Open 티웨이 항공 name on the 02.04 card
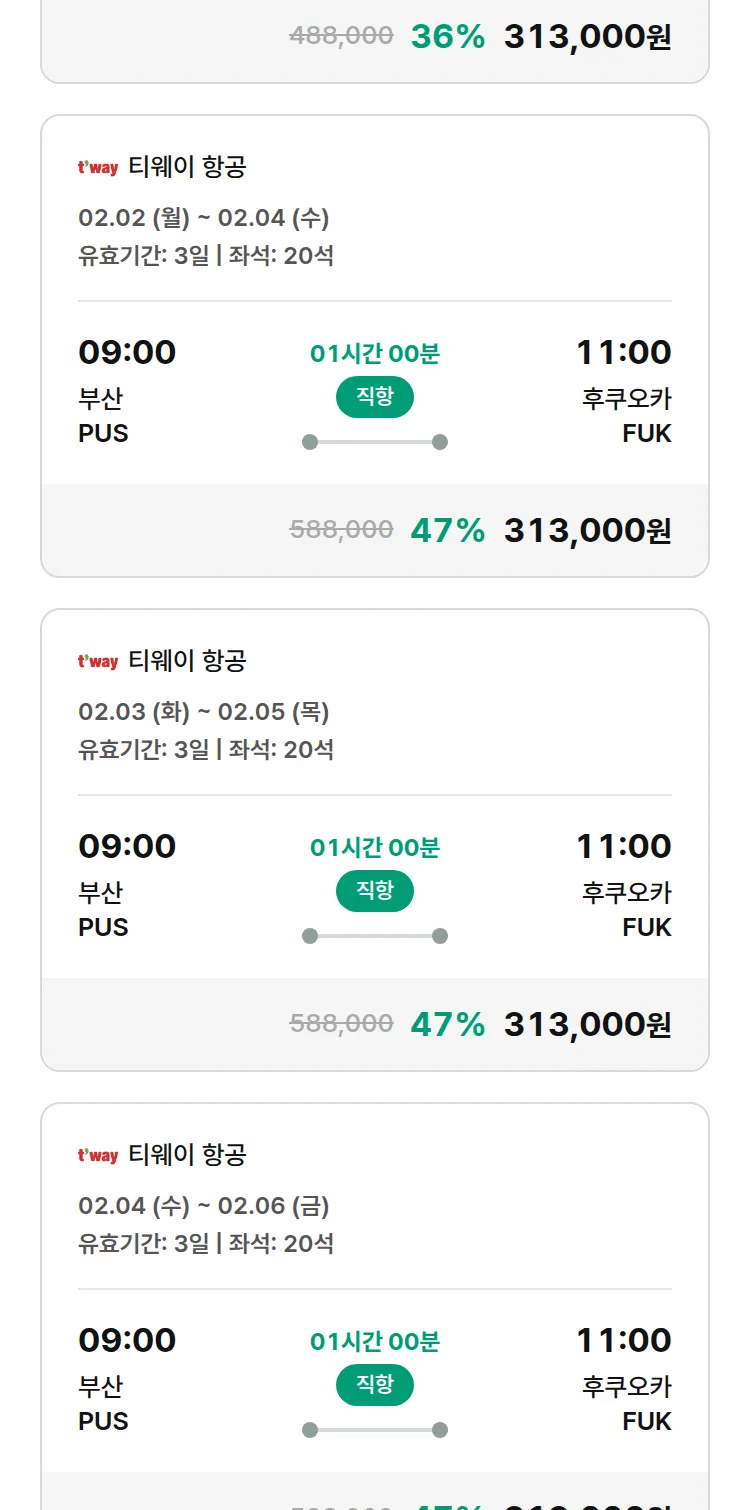This screenshot has height=1510, width=750. click(x=187, y=1155)
